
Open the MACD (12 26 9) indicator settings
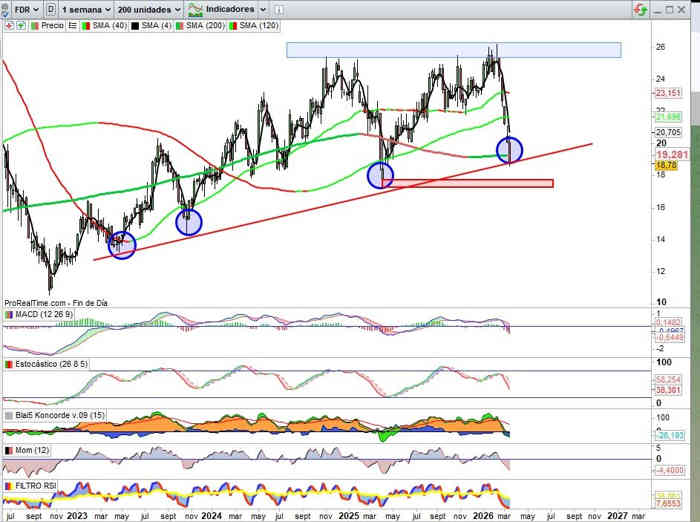point(41,314)
